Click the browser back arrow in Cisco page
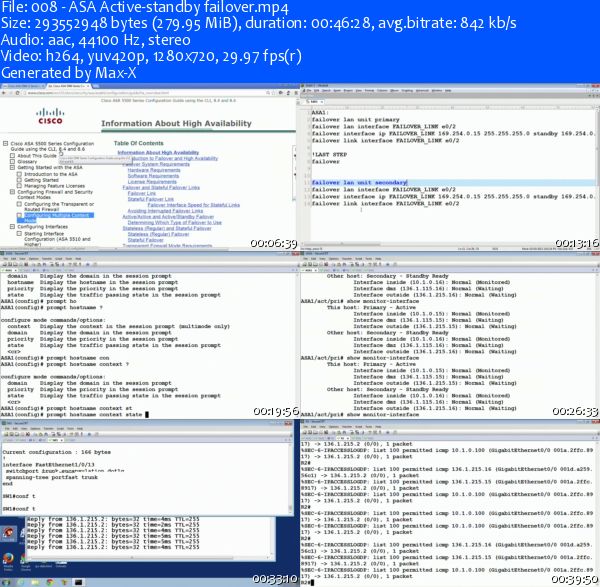Viewport: 600px width, 587px height. click(x=4, y=93)
